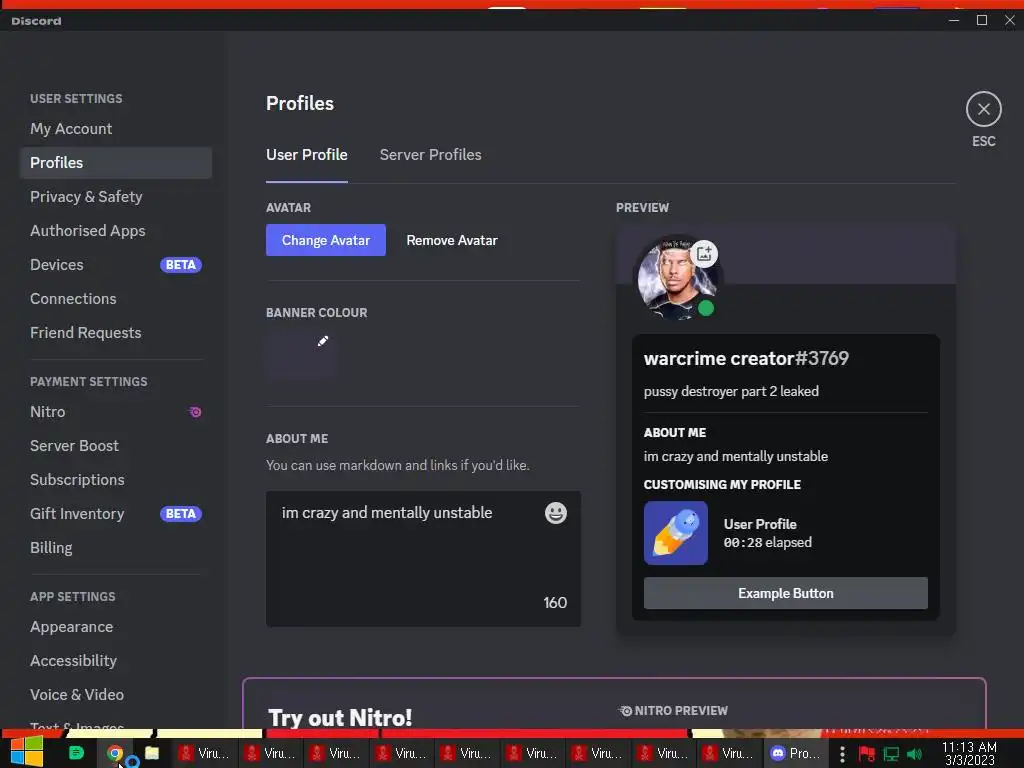Click the 'Try out Nitro!' heading
Viewport: 1024px width, 768px height.
pyautogui.click(x=340, y=718)
